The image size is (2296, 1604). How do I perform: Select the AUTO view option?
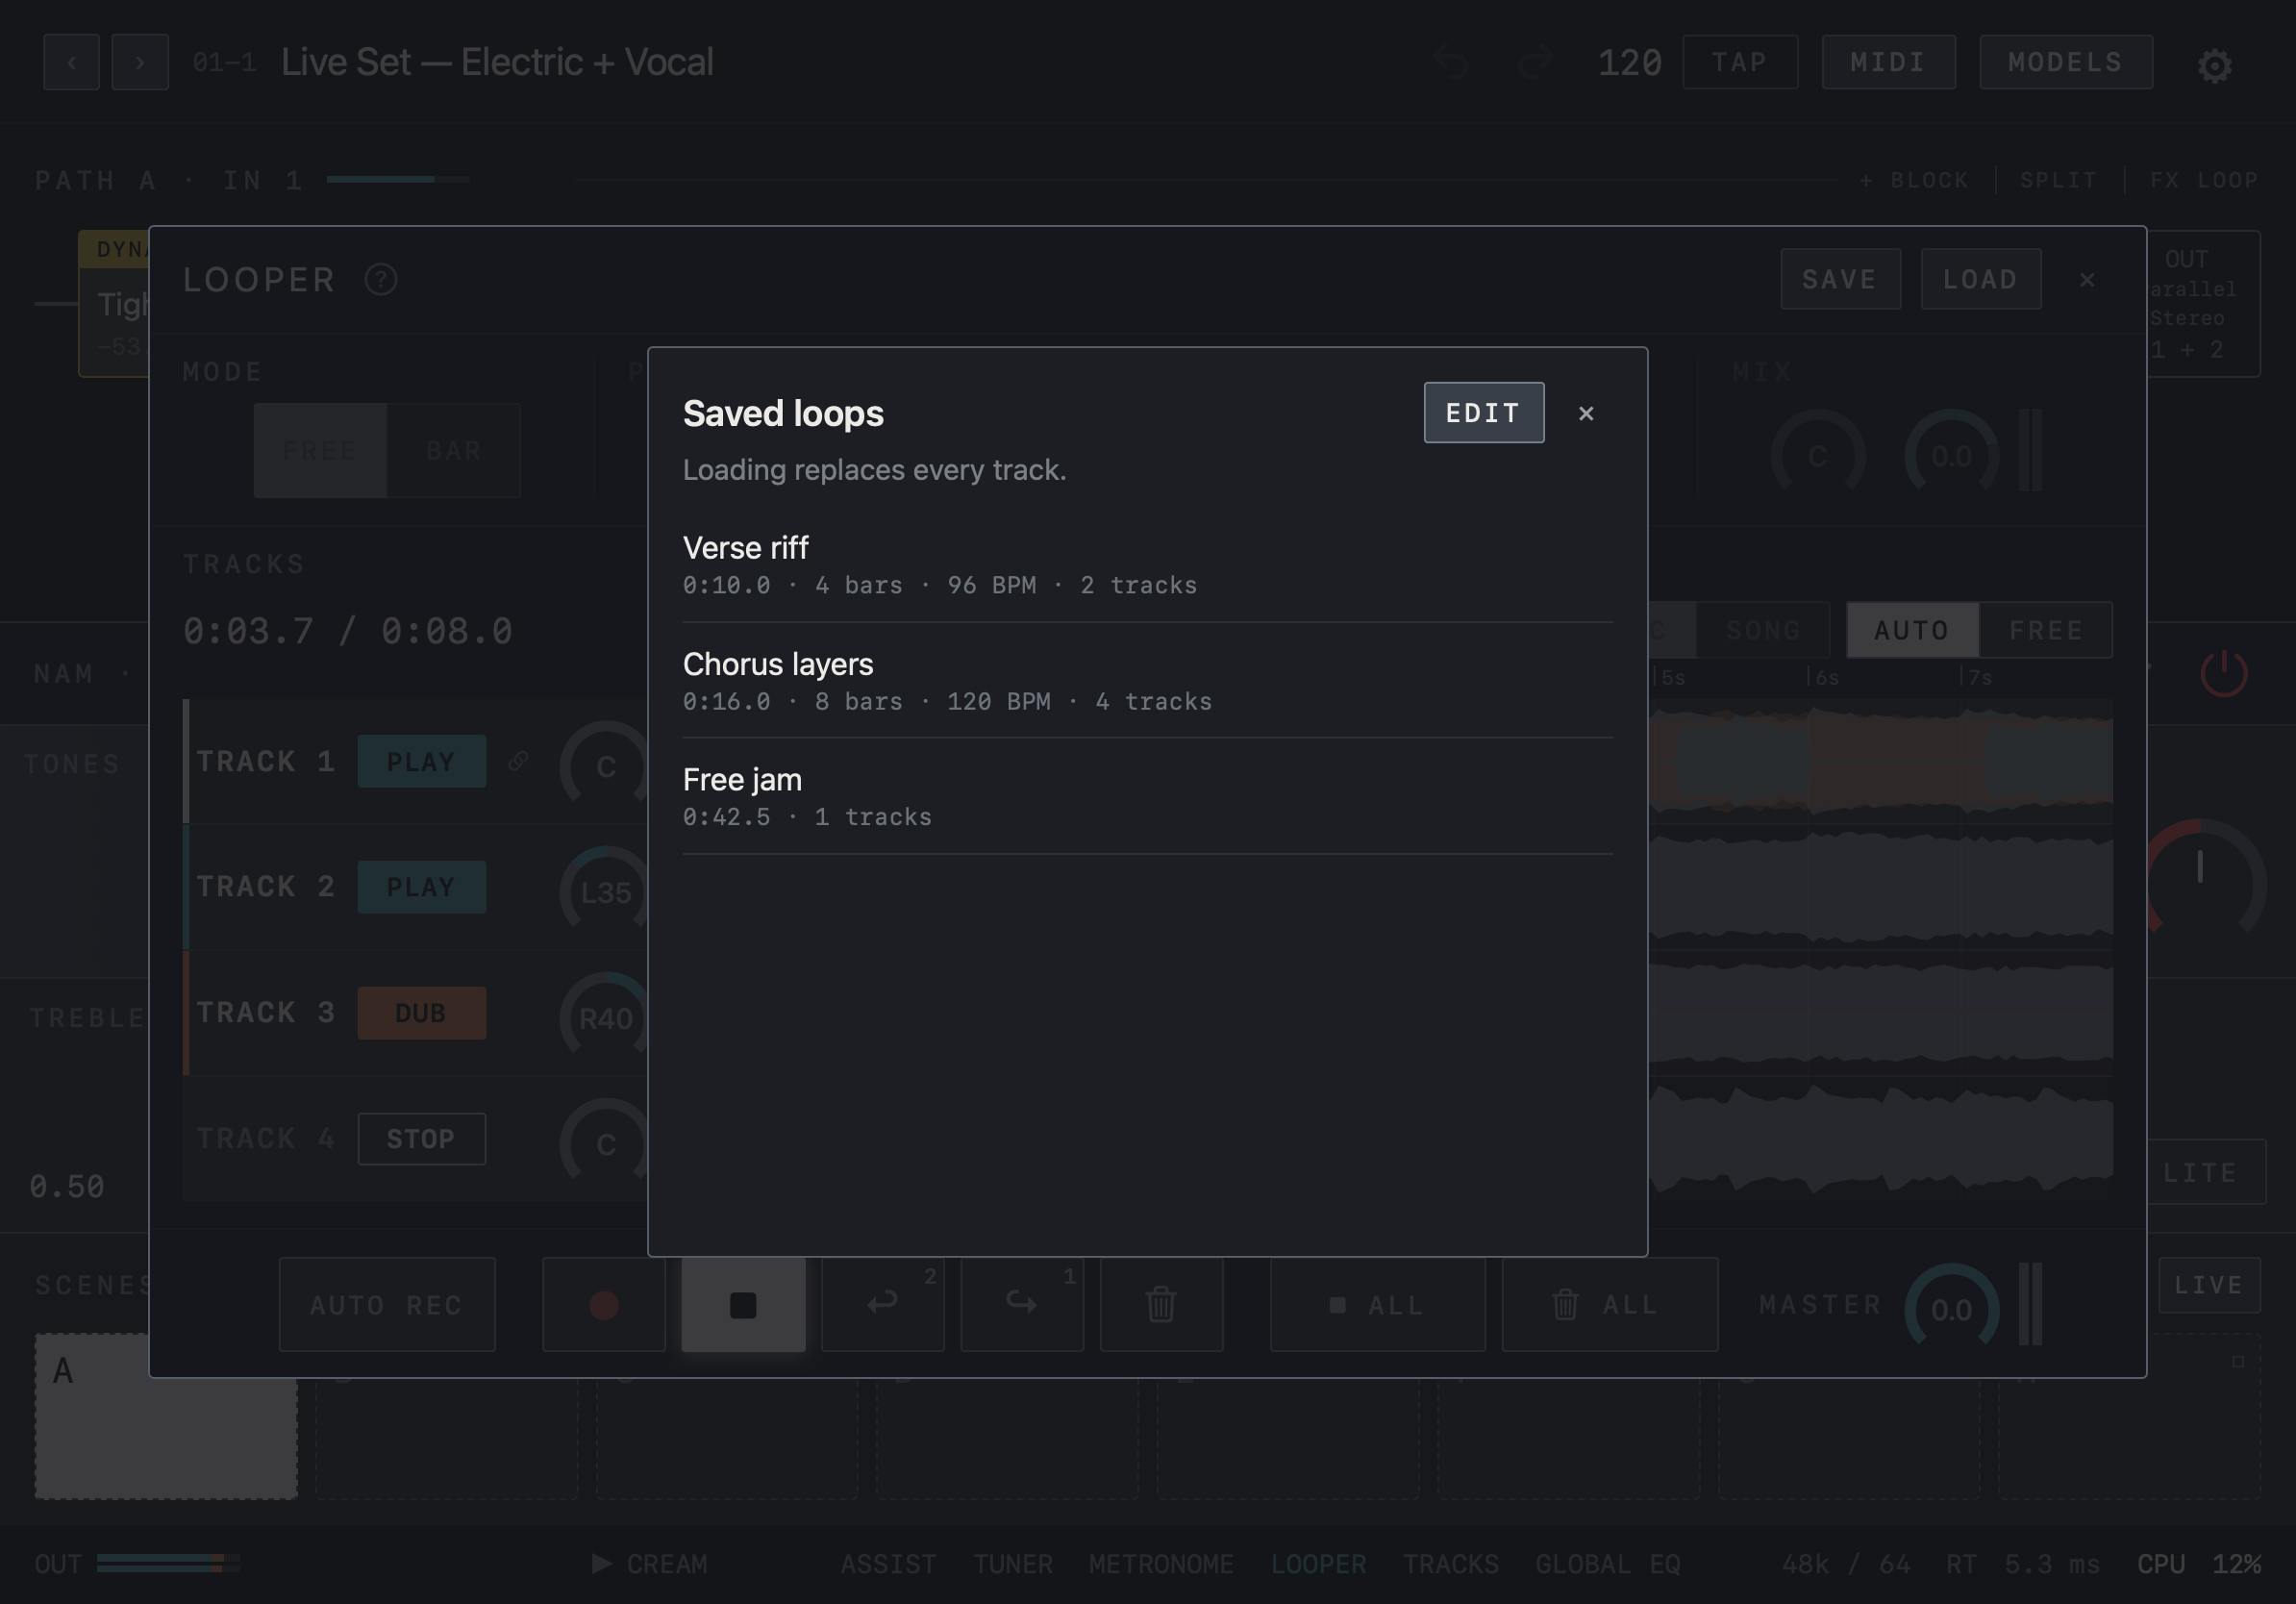click(x=1912, y=630)
